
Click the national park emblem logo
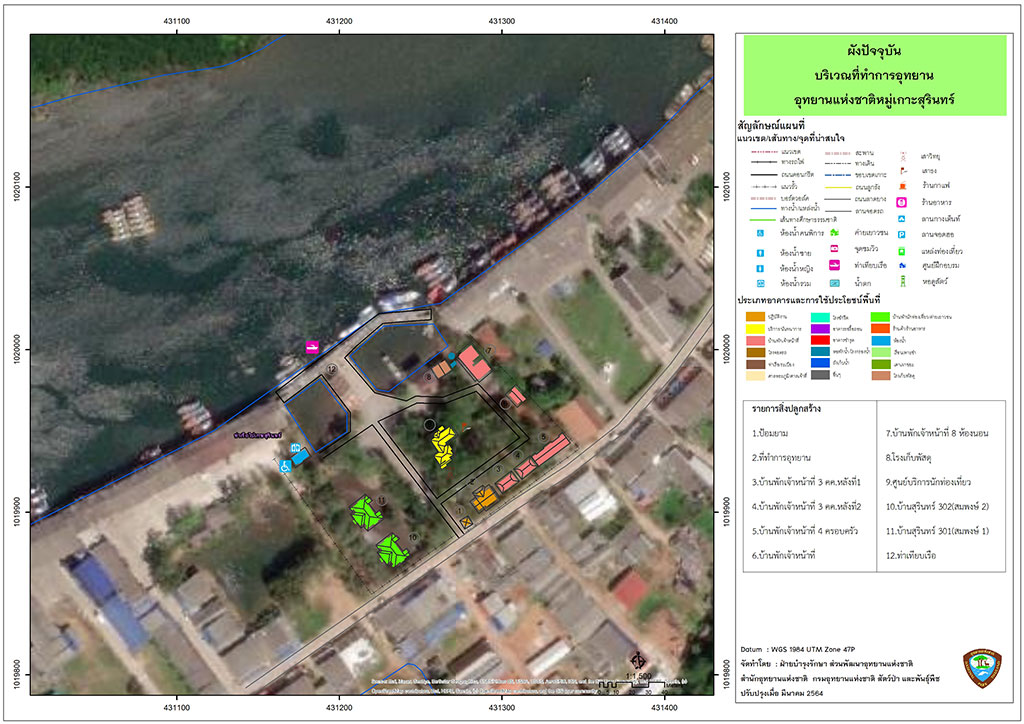[x=982, y=668]
